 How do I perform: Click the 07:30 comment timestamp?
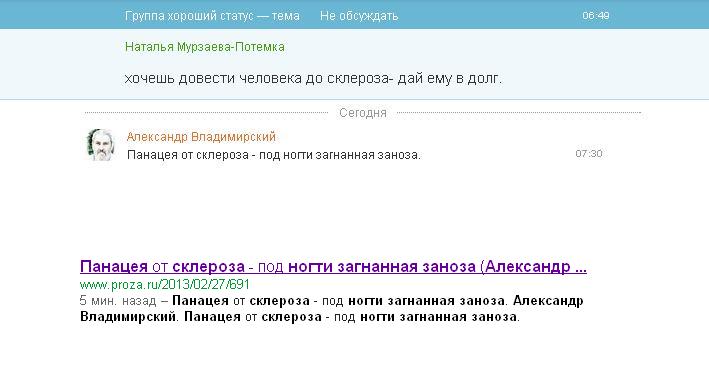(589, 154)
